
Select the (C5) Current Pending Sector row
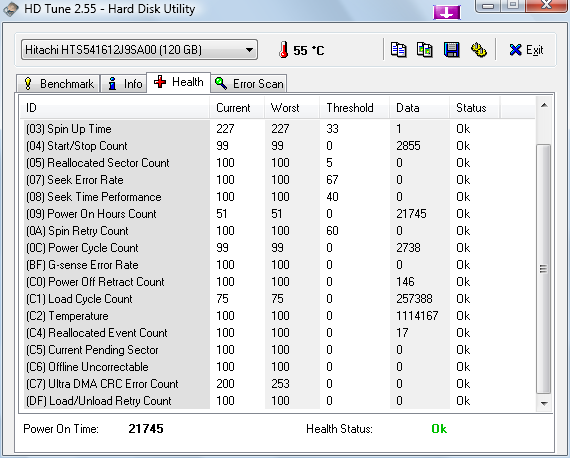tap(278, 350)
